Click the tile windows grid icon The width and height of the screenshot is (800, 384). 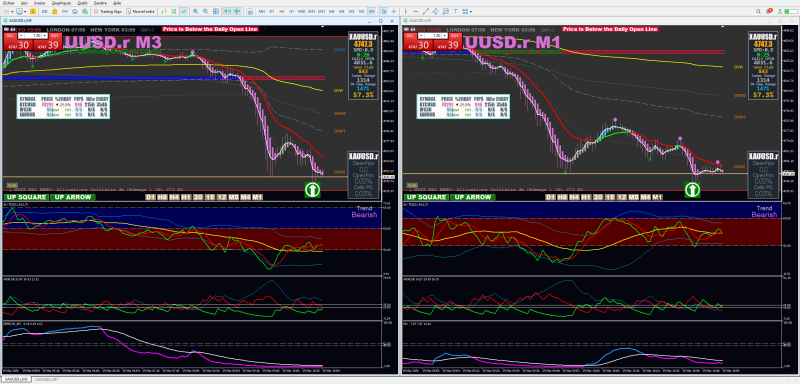click(216, 11)
